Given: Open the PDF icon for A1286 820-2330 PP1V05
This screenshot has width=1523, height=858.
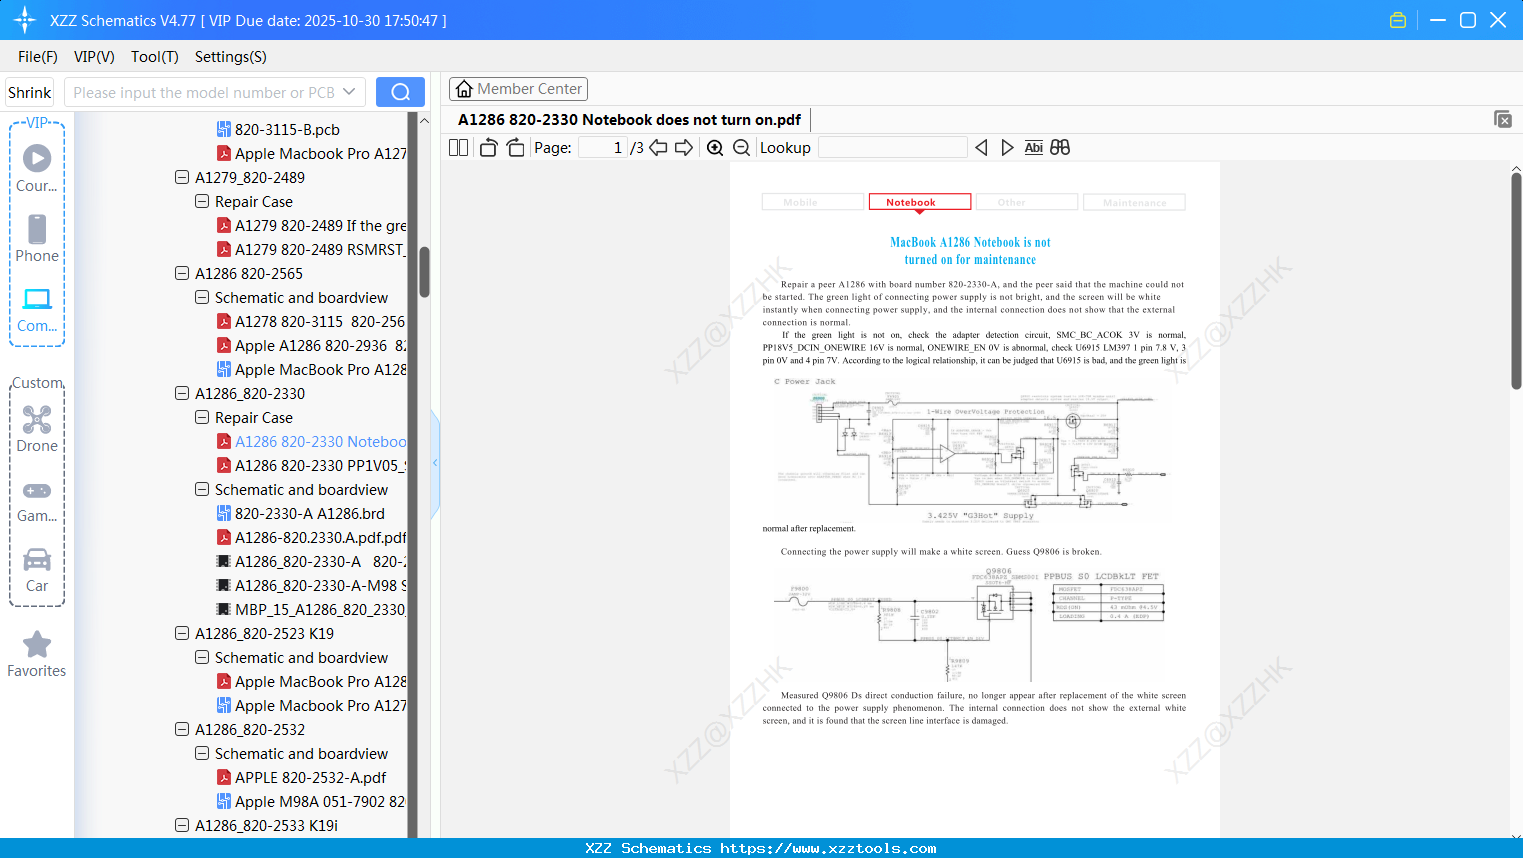Looking at the screenshot, I should click(224, 465).
